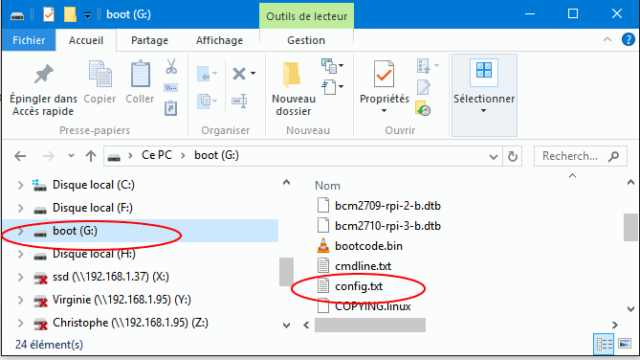The width and height of the screenshot is (640, 360).
Task: Click the scissors Couper icon
Action: (x=171, y=66)
